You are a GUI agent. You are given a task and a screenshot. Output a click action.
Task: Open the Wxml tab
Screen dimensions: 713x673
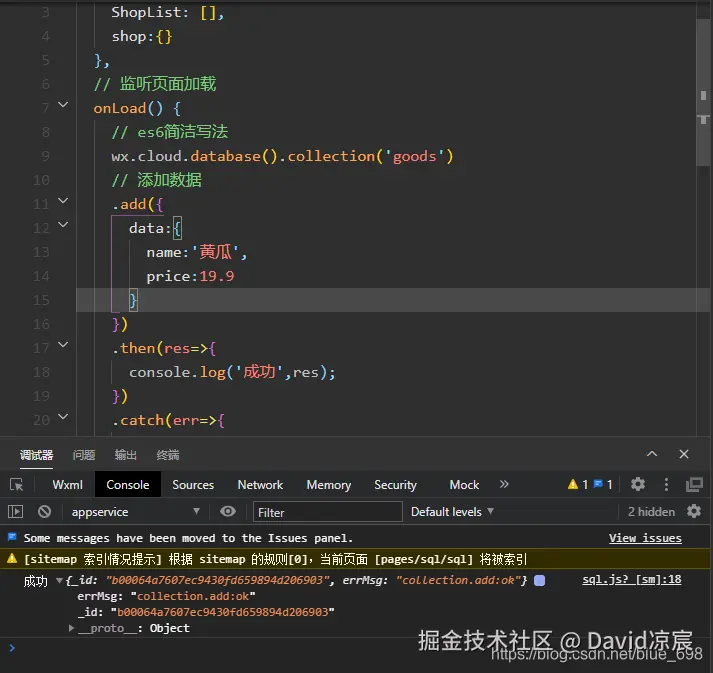click(67, 485)
